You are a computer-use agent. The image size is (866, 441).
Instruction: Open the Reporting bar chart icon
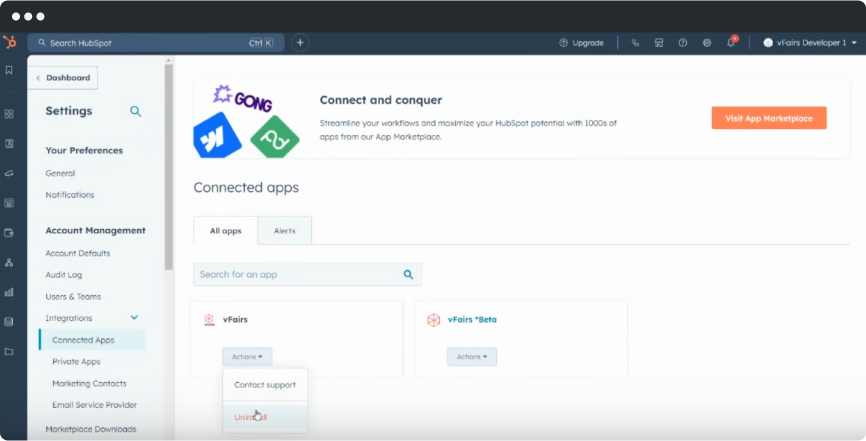pyautogui.click(x=9, y=292)
